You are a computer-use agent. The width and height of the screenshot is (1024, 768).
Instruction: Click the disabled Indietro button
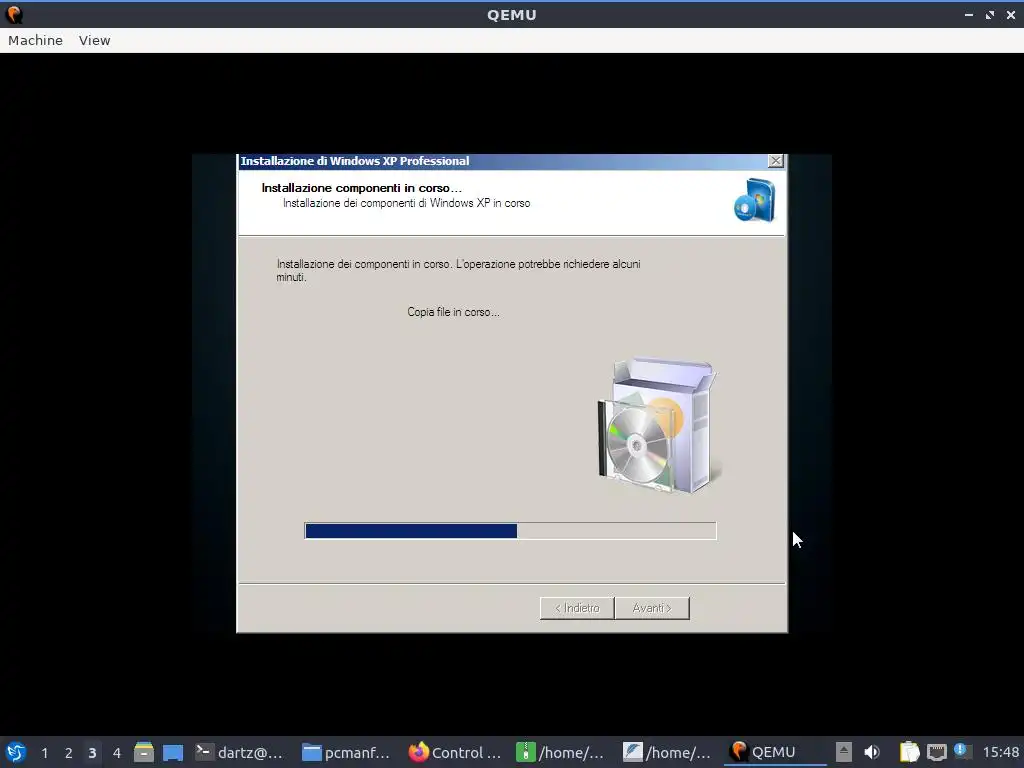coord(577,608)
